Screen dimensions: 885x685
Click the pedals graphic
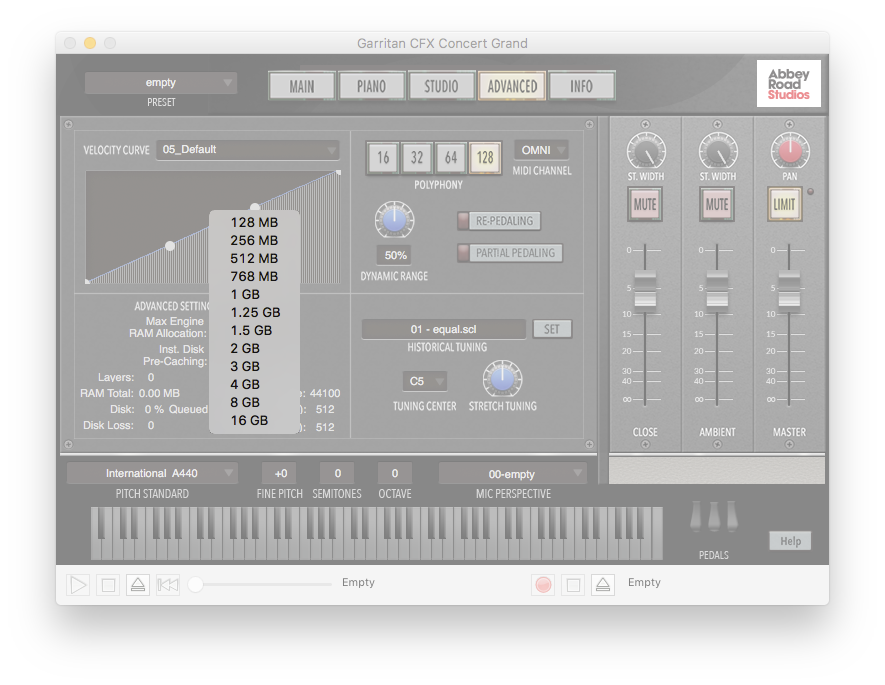(x=713, y=516)
